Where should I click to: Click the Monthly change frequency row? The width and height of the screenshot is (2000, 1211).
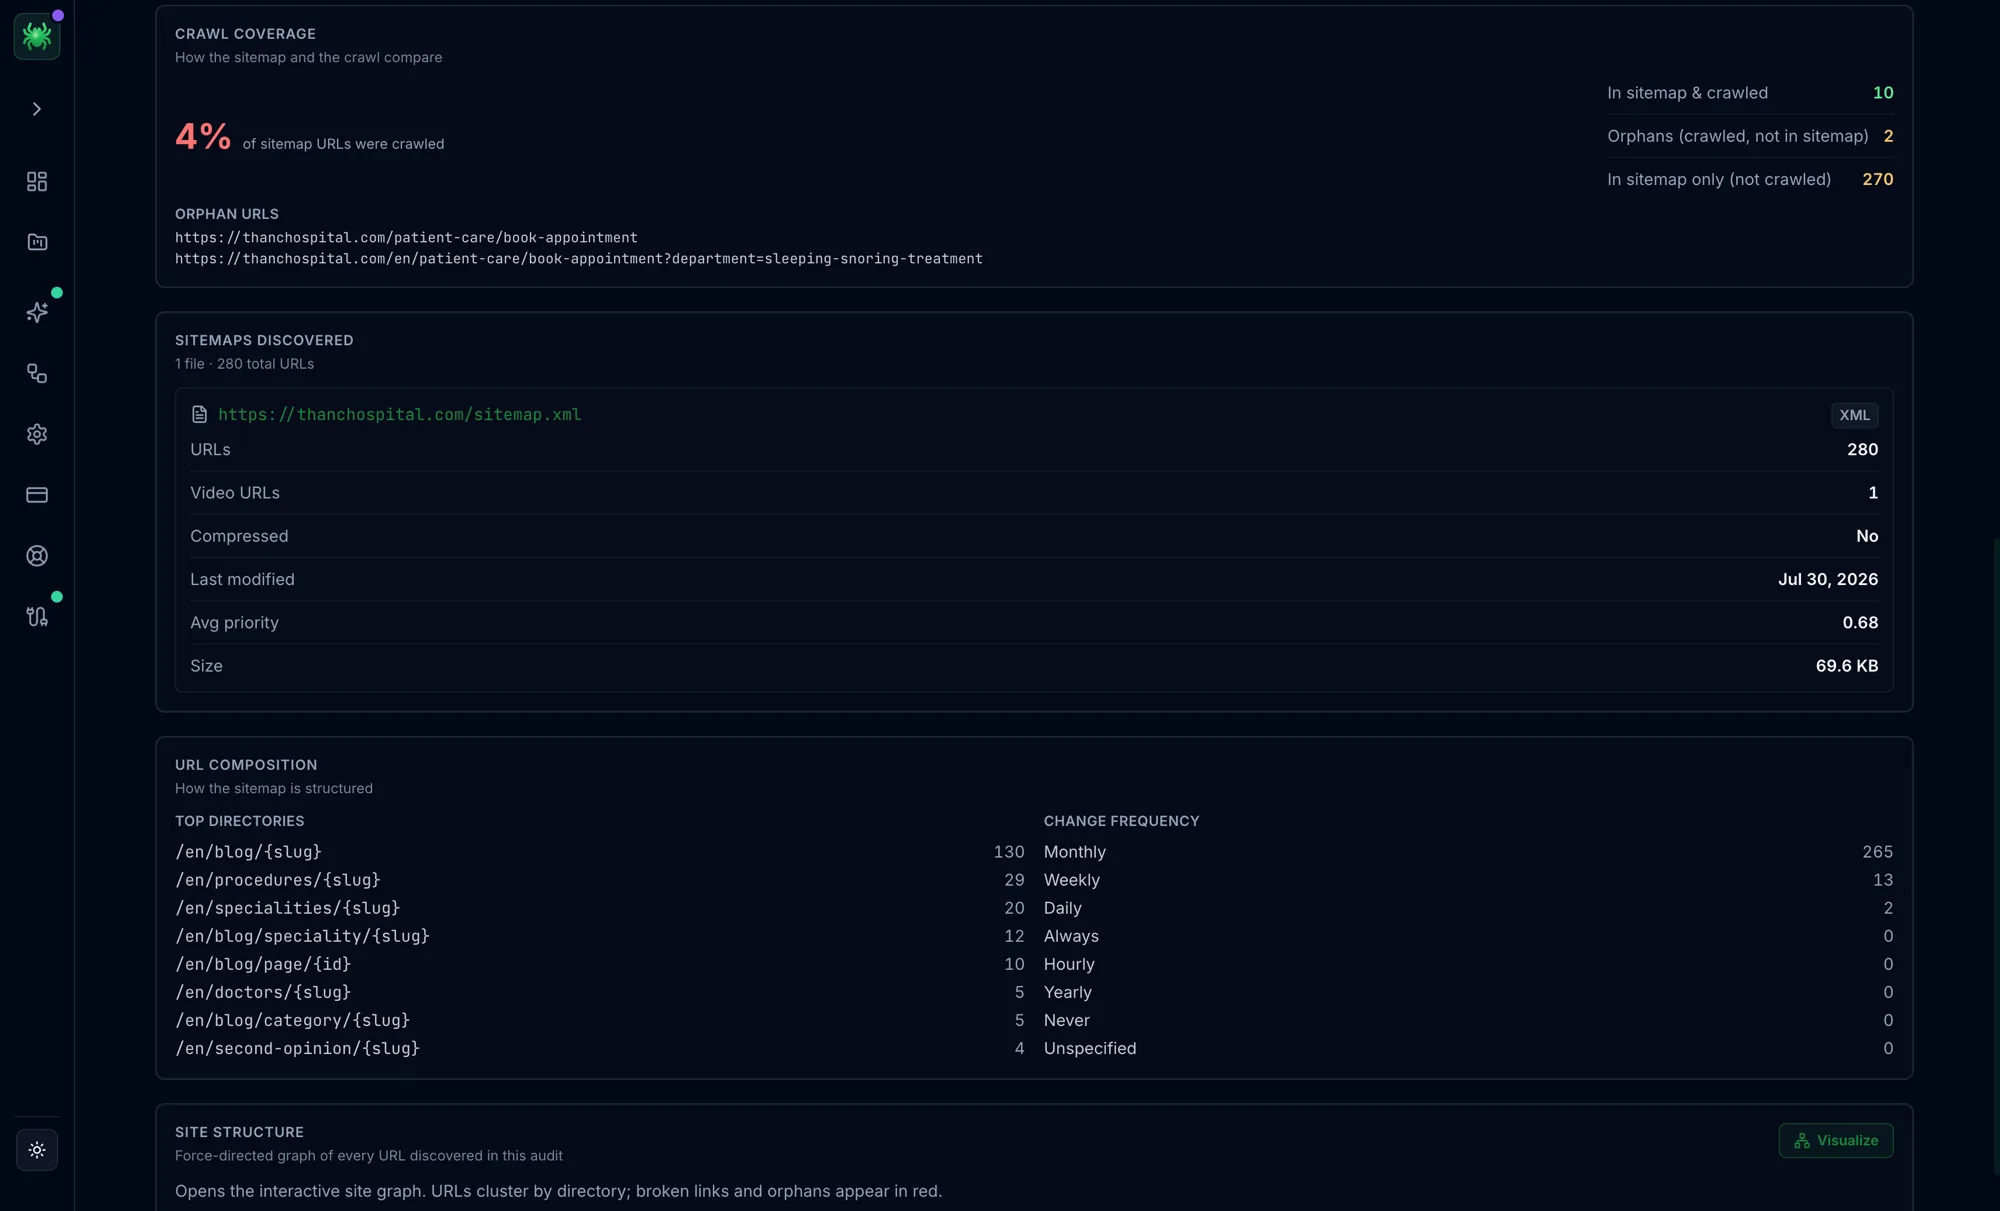(1468, 852)
